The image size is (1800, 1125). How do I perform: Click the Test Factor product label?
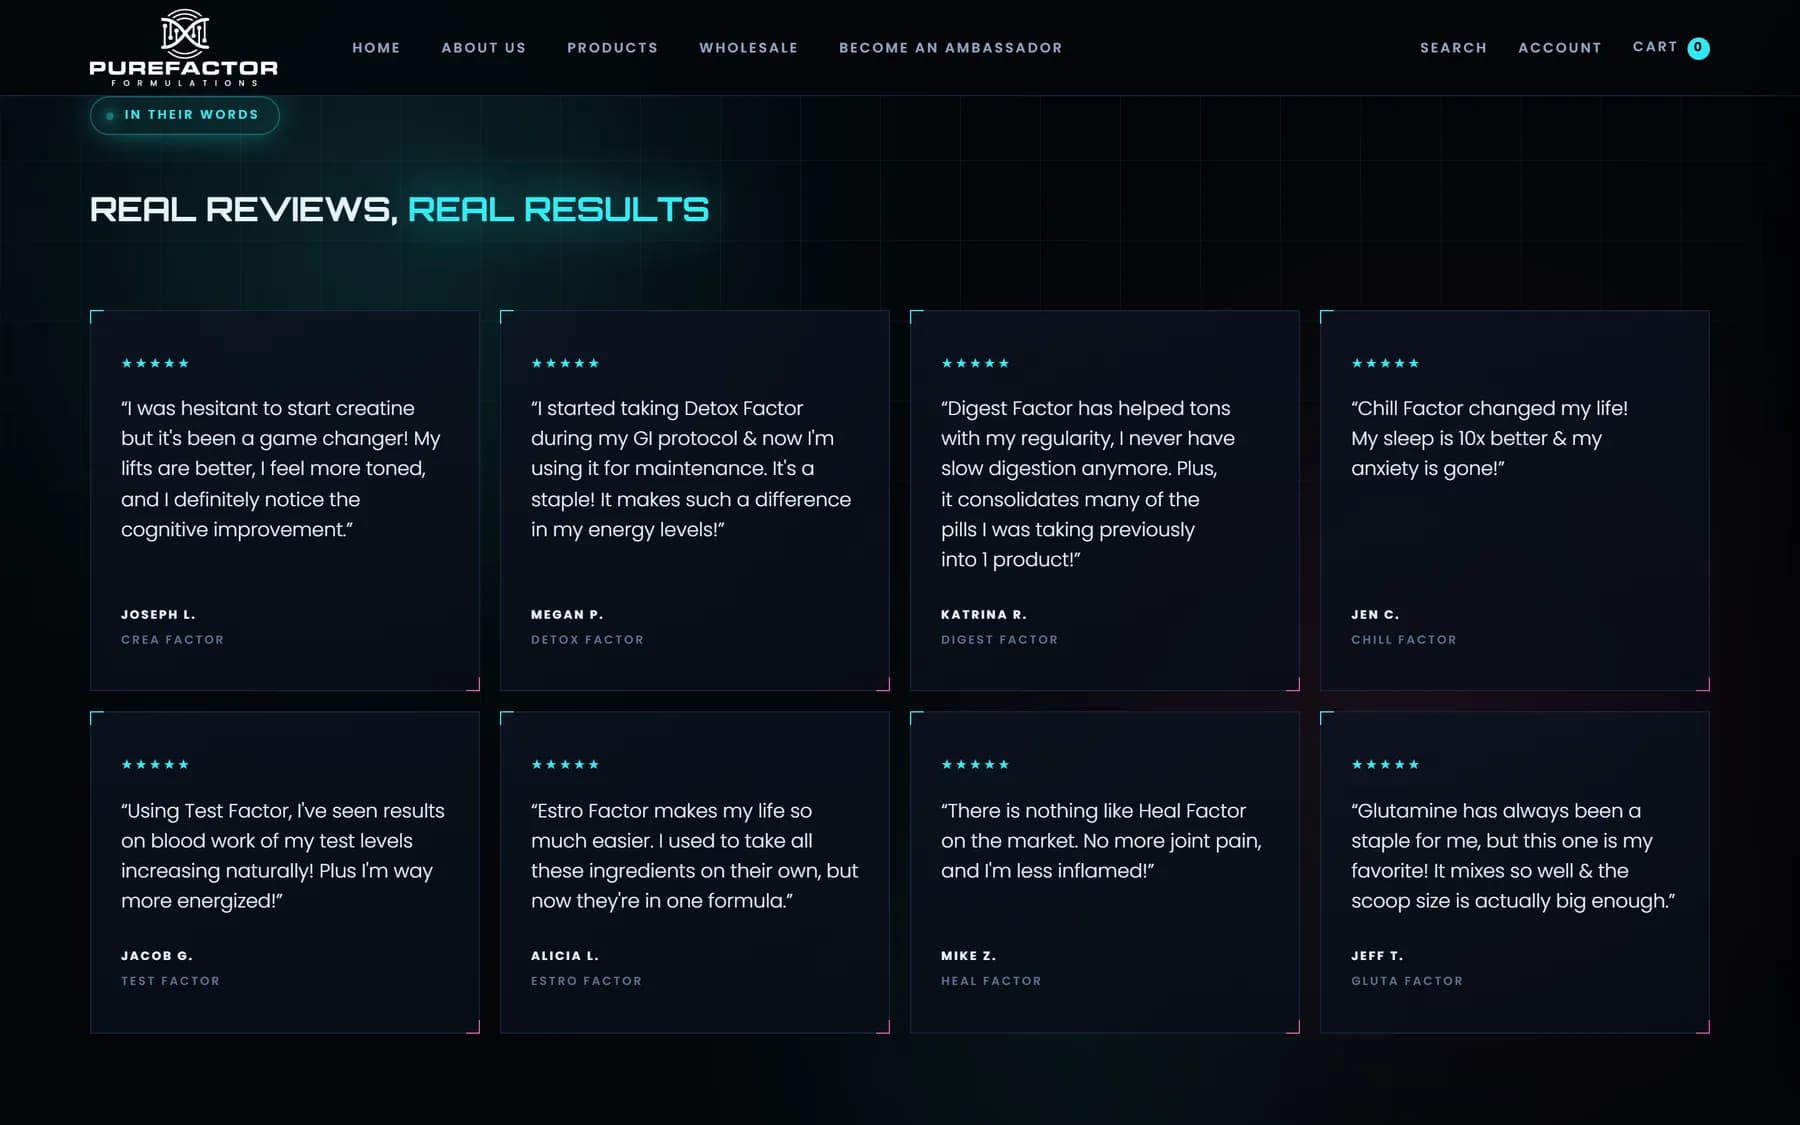pyautogui.click(x=170, y=981)
